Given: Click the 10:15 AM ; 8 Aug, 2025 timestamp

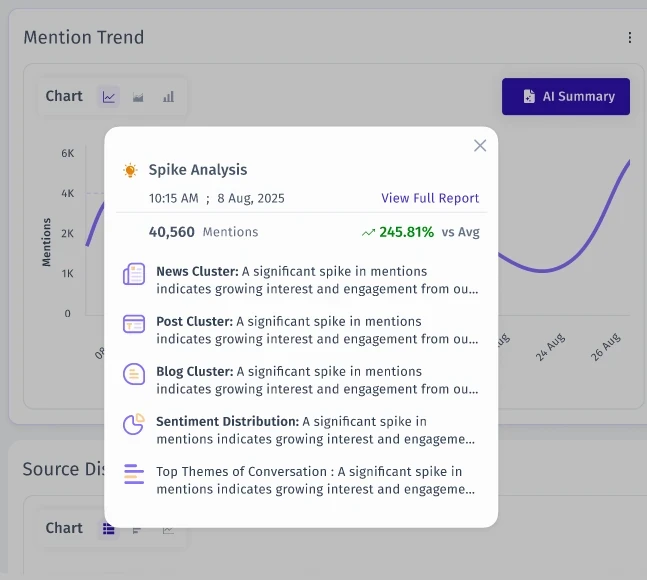Looking at the screenshot, I should tap(217, 198).
